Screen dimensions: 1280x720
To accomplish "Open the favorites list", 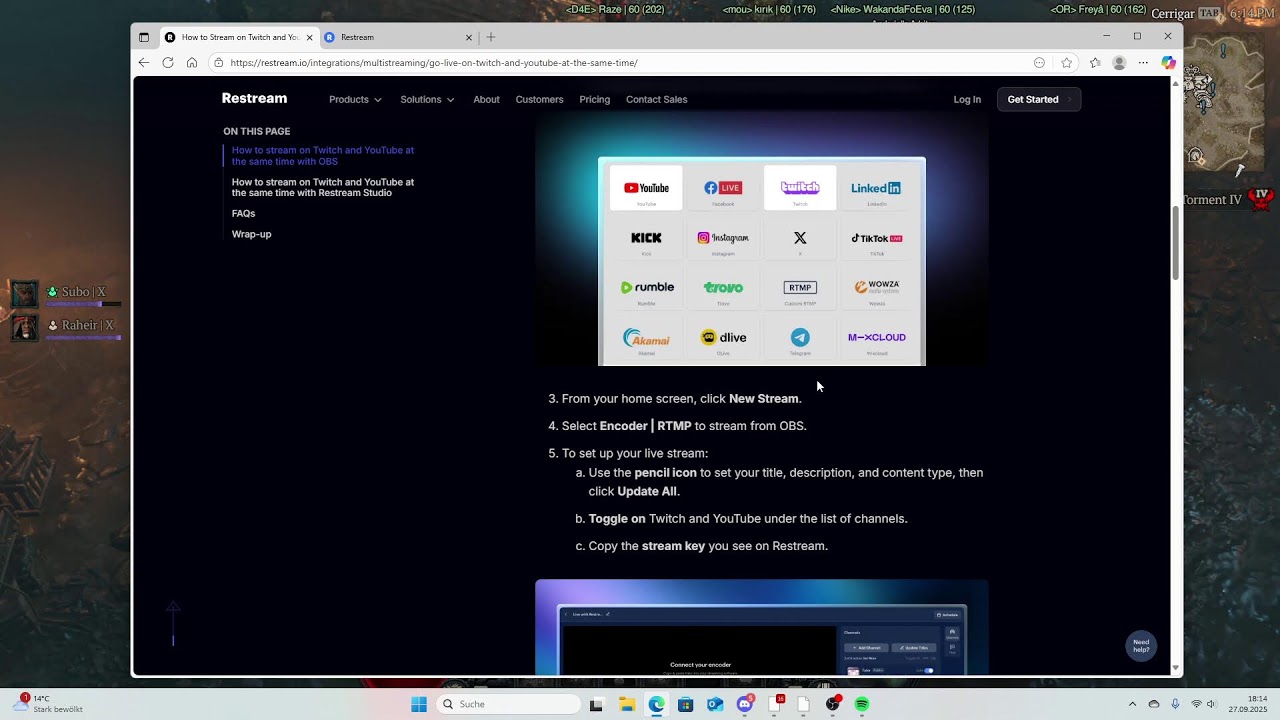I will coord(1095,62).
